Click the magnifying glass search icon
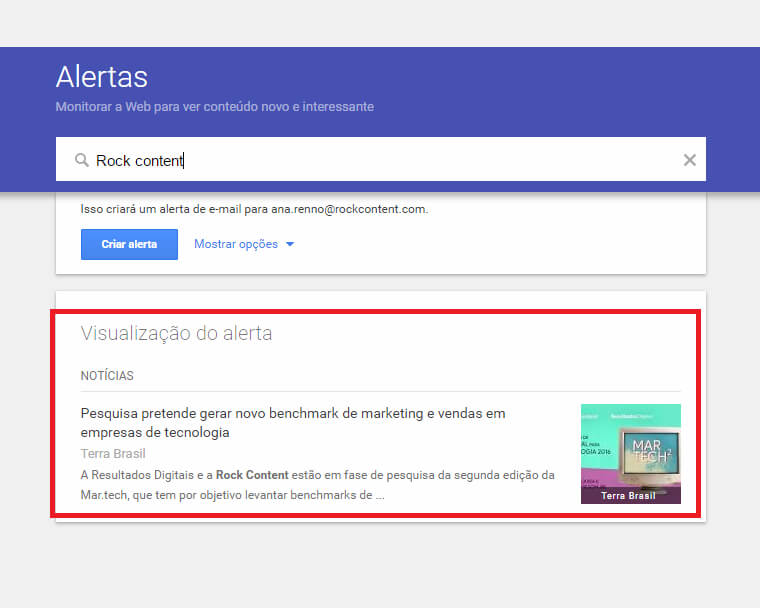This screenshot has height=608, width=760. point(82,160)
